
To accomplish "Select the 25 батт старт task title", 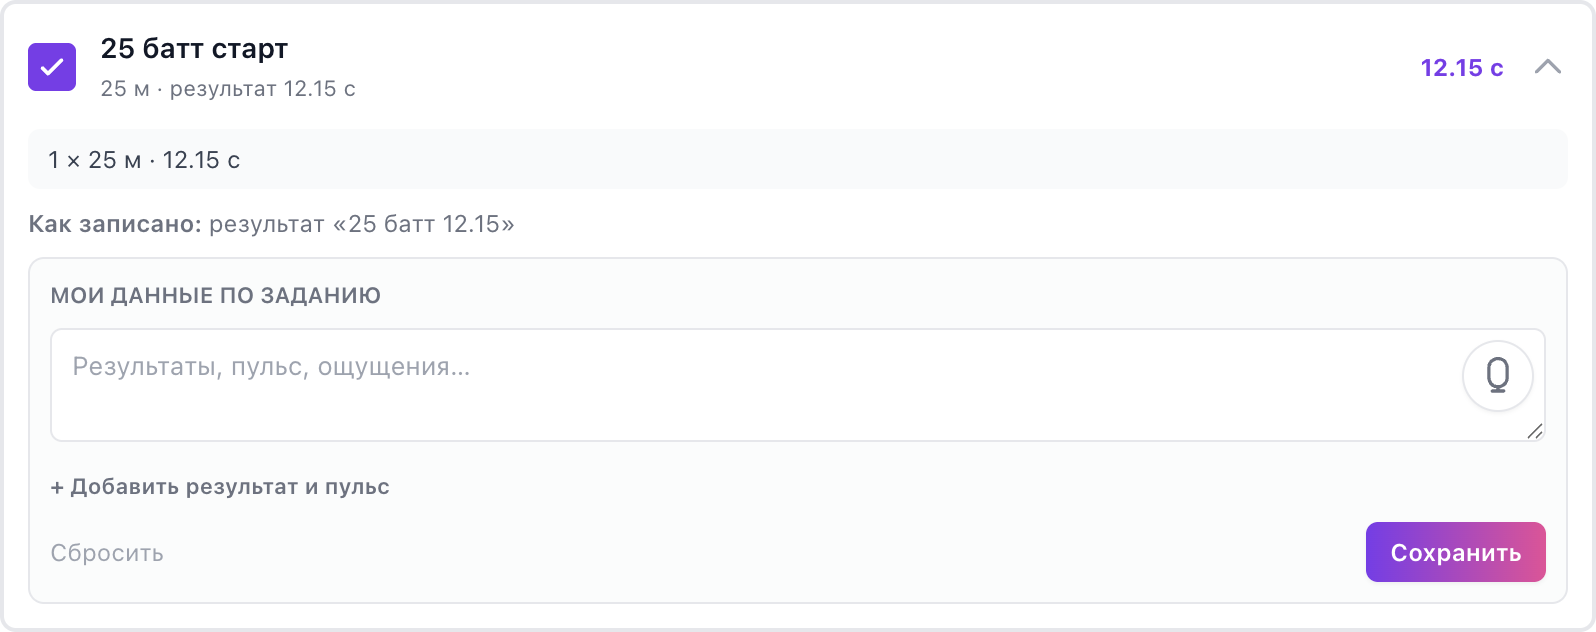I will point(194,48).
